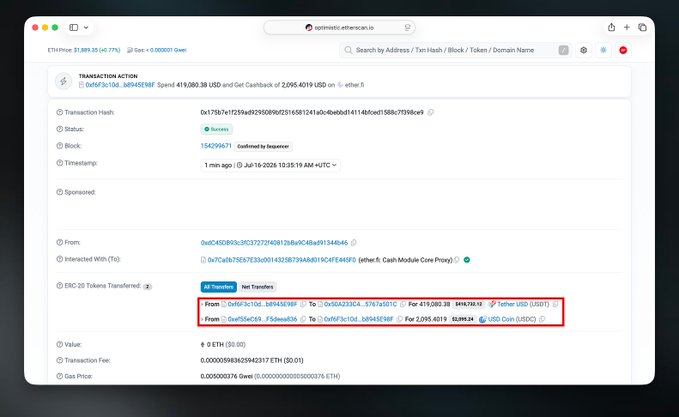The image size is (679, 417).
Task: Click the $2,095.24 value badge
Action: click(x=462, y=319)
